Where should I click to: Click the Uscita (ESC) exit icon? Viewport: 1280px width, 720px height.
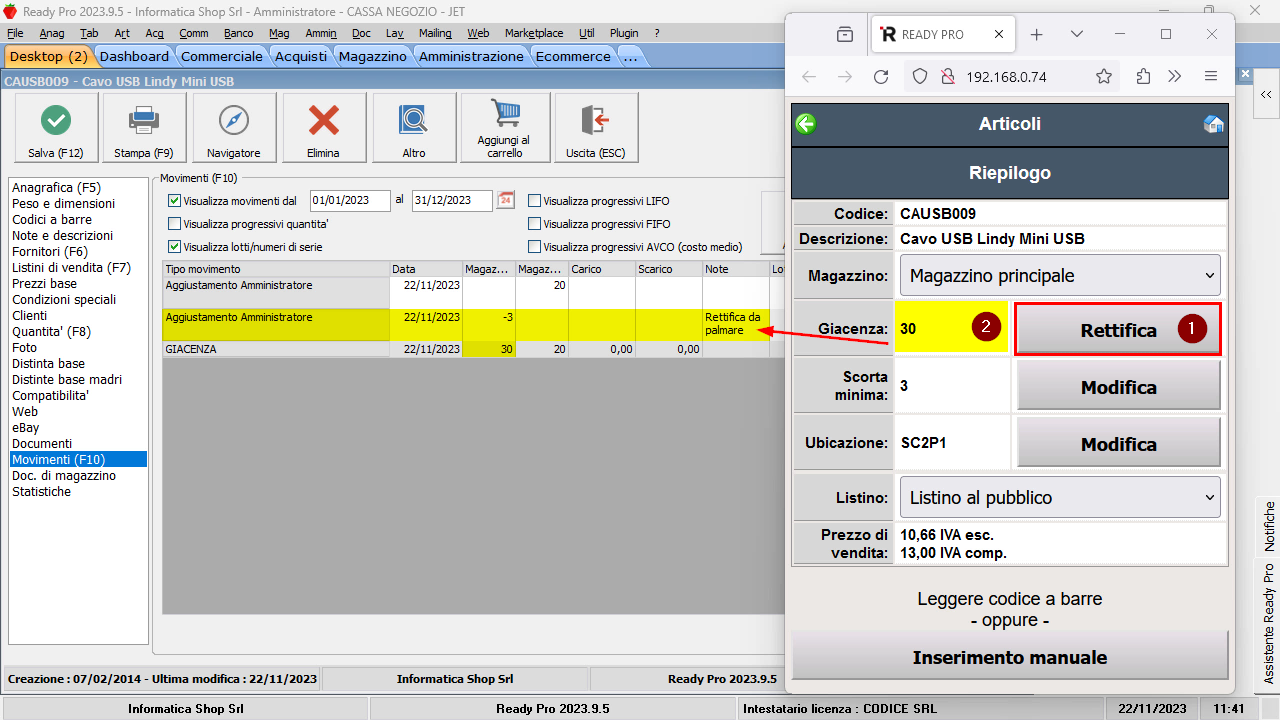596,121
